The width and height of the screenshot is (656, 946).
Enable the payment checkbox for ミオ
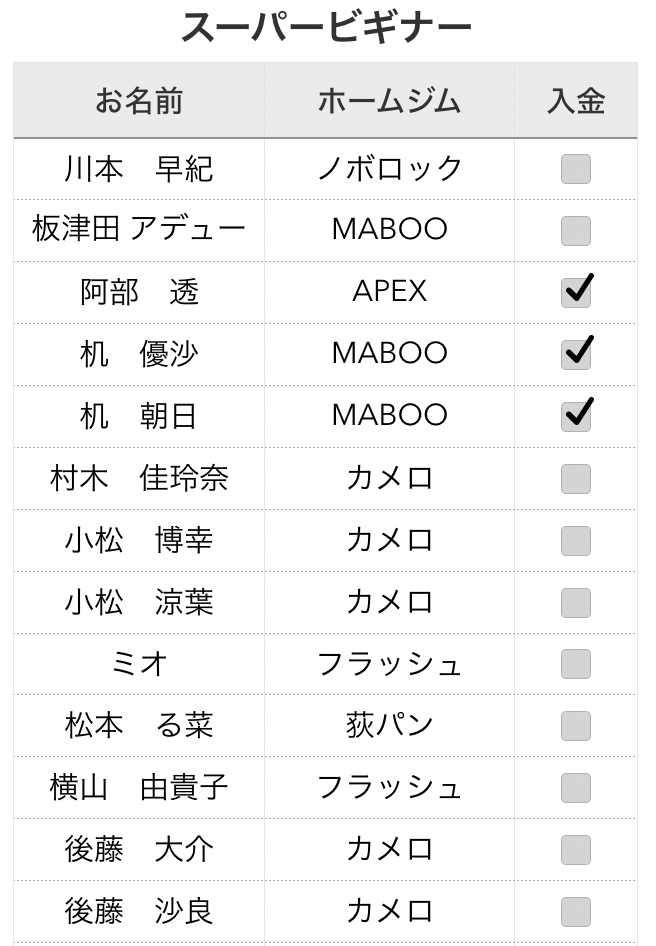coord(575,664)
